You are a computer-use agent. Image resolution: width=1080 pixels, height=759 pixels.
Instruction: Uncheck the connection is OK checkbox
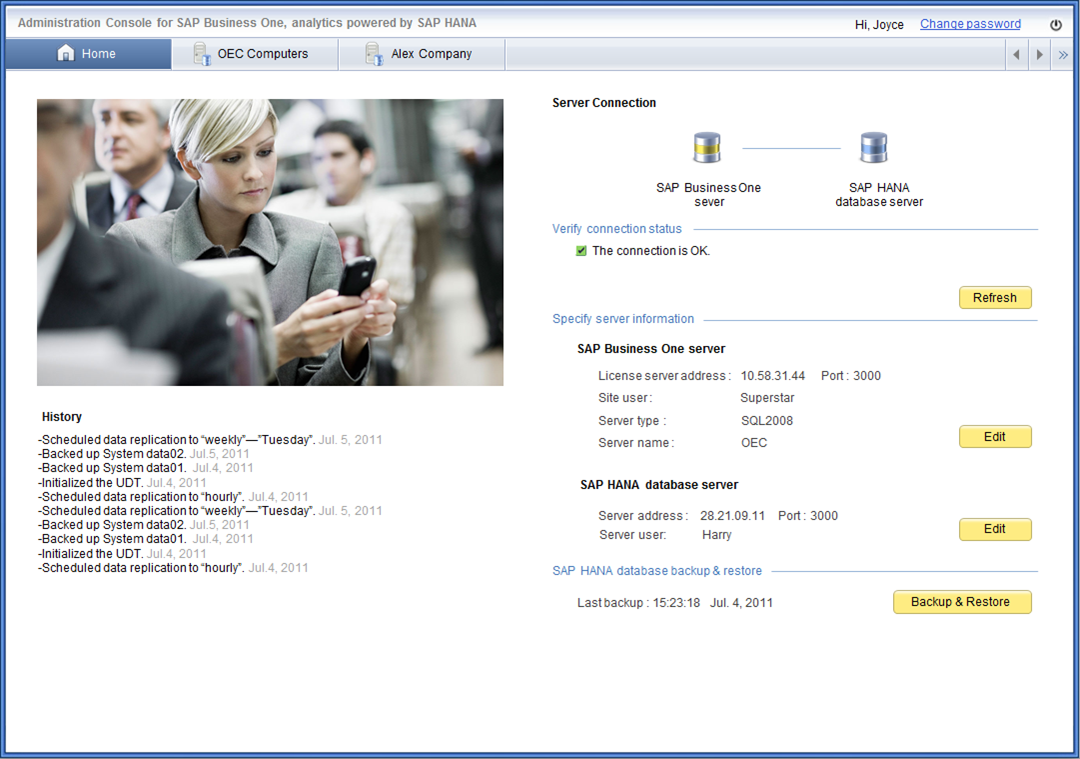[581, 250]
